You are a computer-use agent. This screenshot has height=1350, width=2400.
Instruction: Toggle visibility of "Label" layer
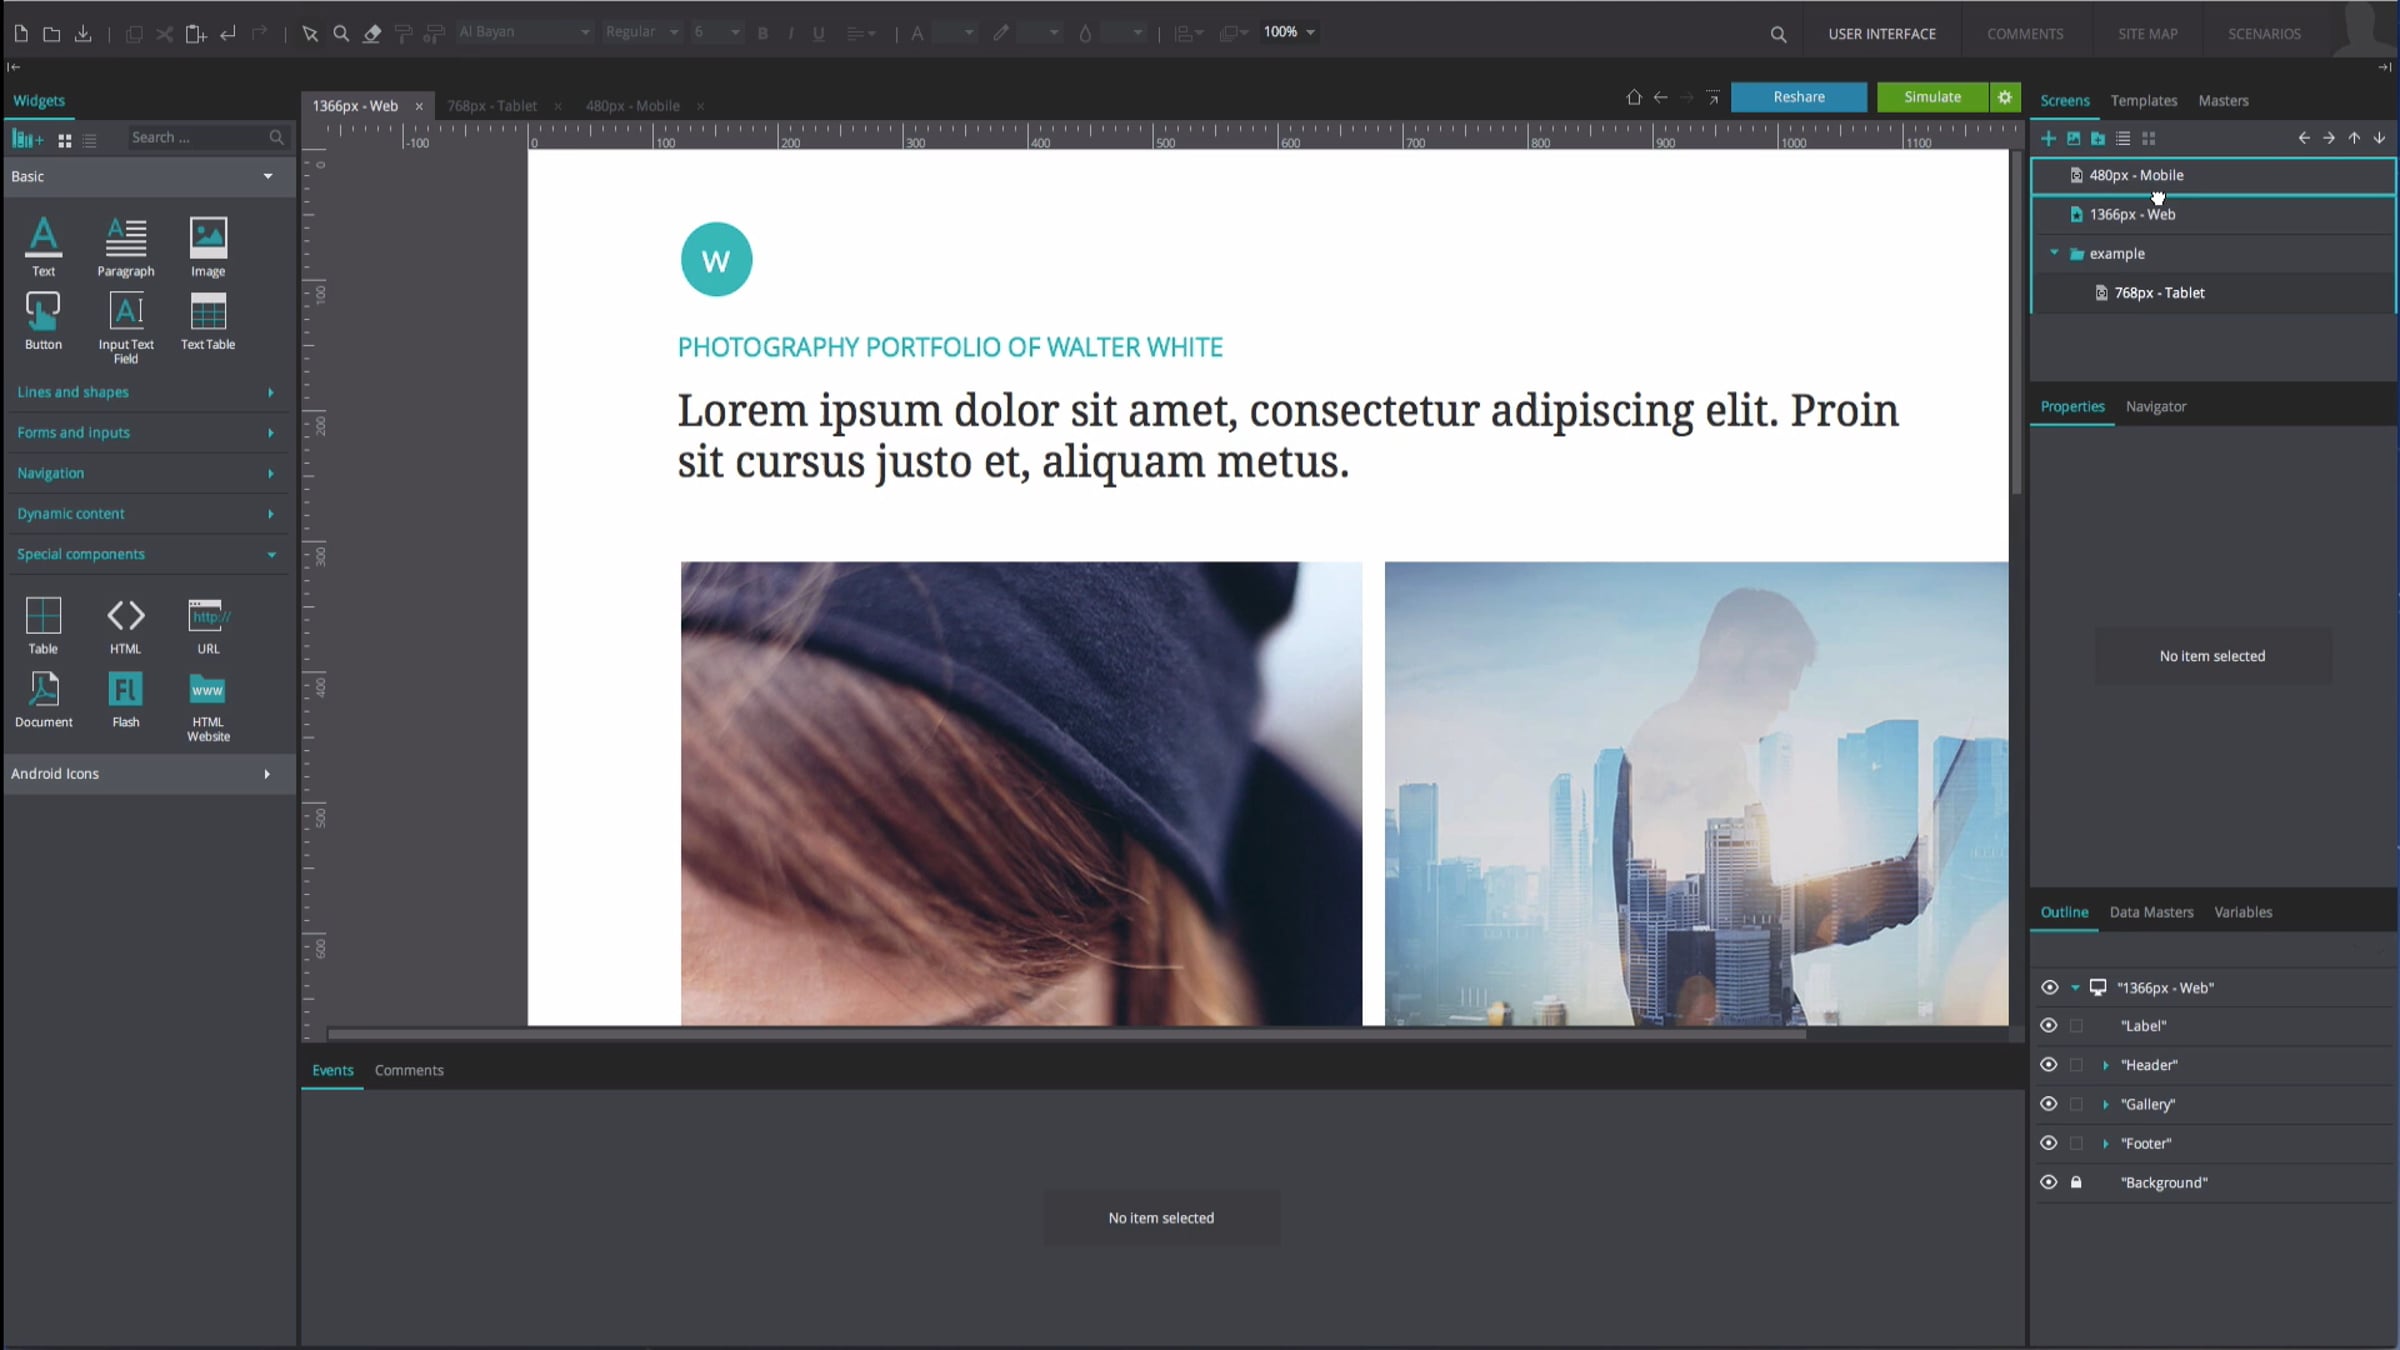pos(2049,1026)
